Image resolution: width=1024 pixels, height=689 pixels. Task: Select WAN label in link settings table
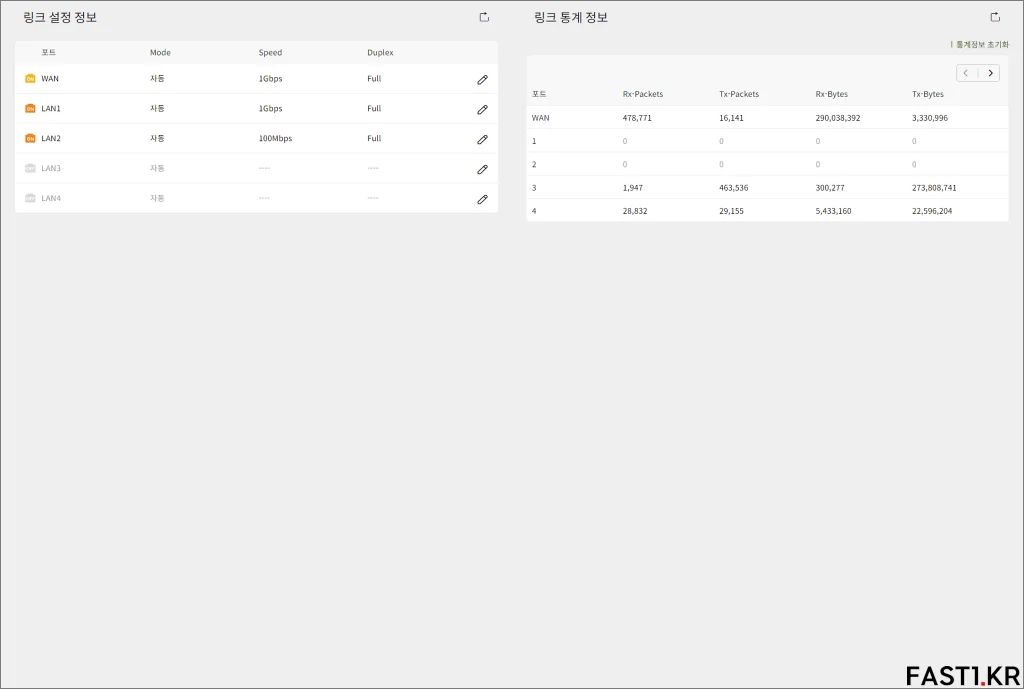coord(50,79)
